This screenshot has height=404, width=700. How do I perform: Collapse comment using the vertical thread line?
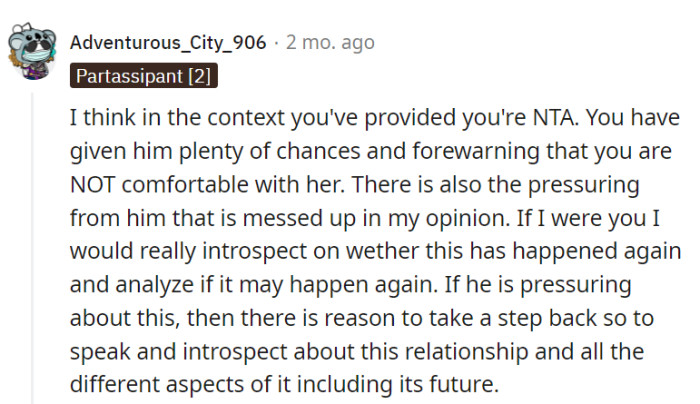click(x=31, y=250)
